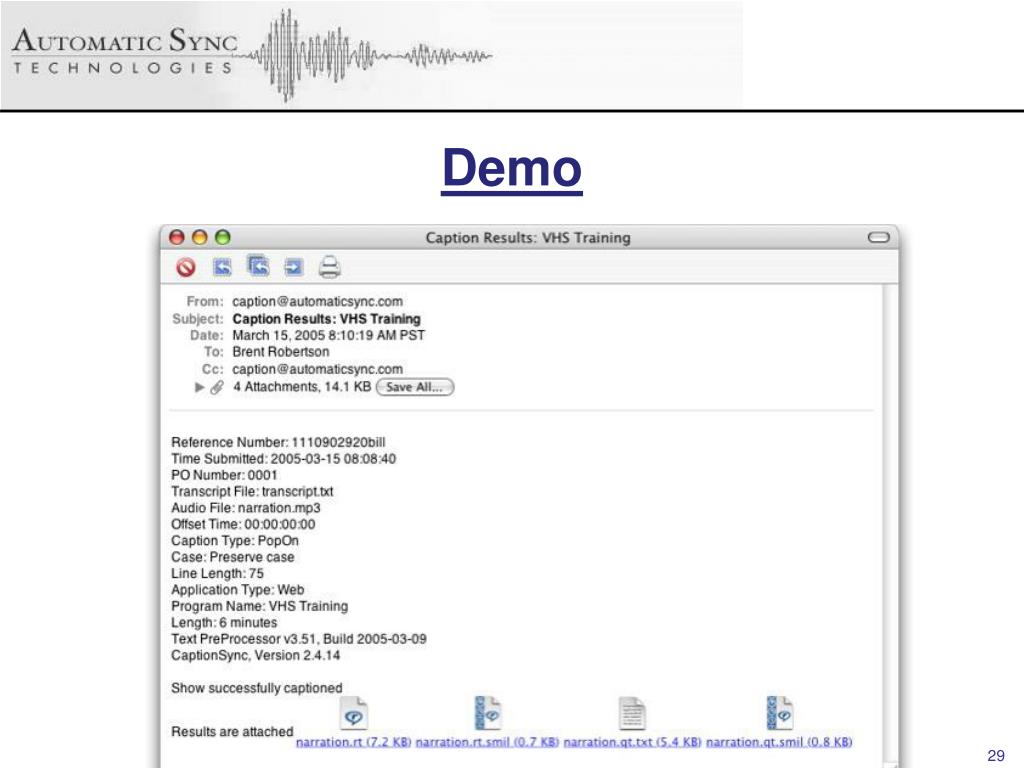Open the narration.qt.smil (0.8 KB) attachment link

click(x=779, y=742)
